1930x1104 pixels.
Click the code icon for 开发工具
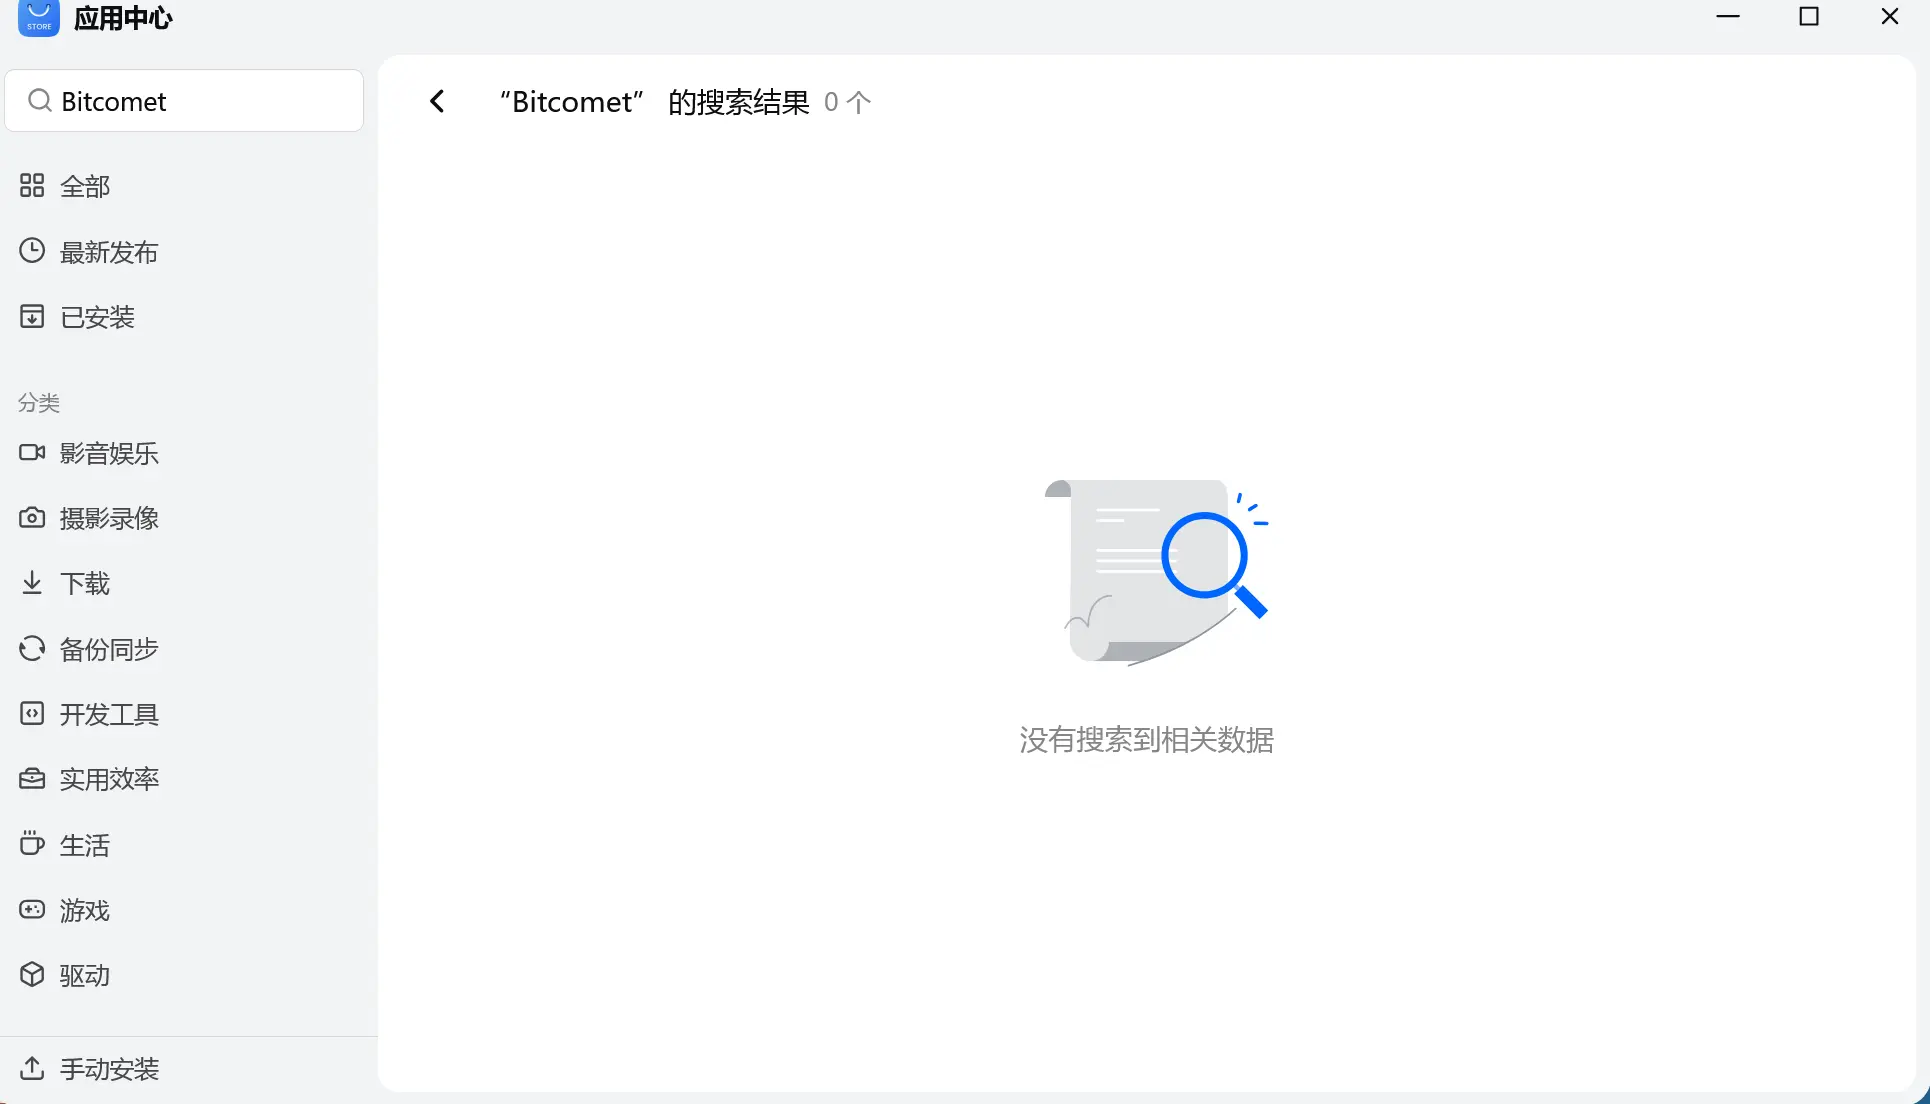coord(32,714)
